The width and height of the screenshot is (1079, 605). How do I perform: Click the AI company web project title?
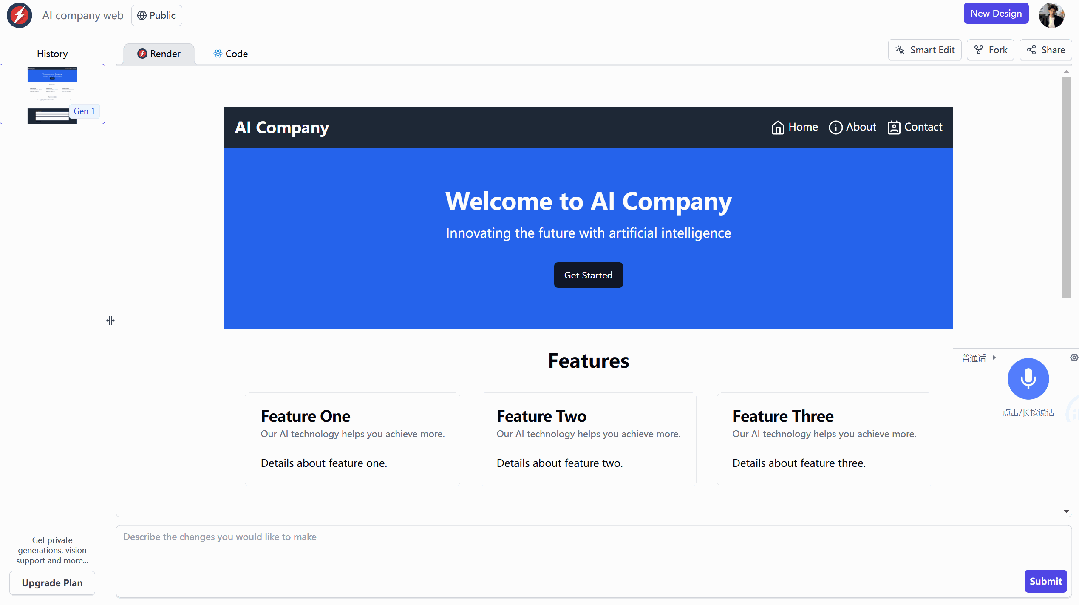[x=83, y=15]
